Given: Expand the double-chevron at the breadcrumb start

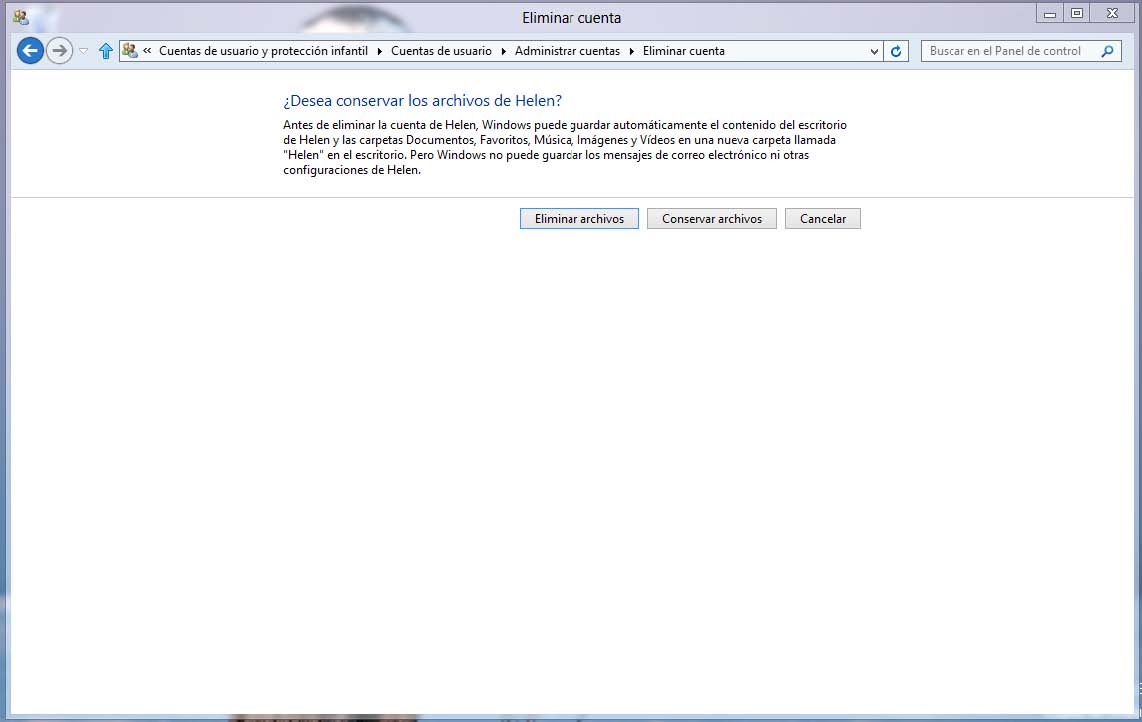Looking at the screenshot, I should tap(148, 51).
